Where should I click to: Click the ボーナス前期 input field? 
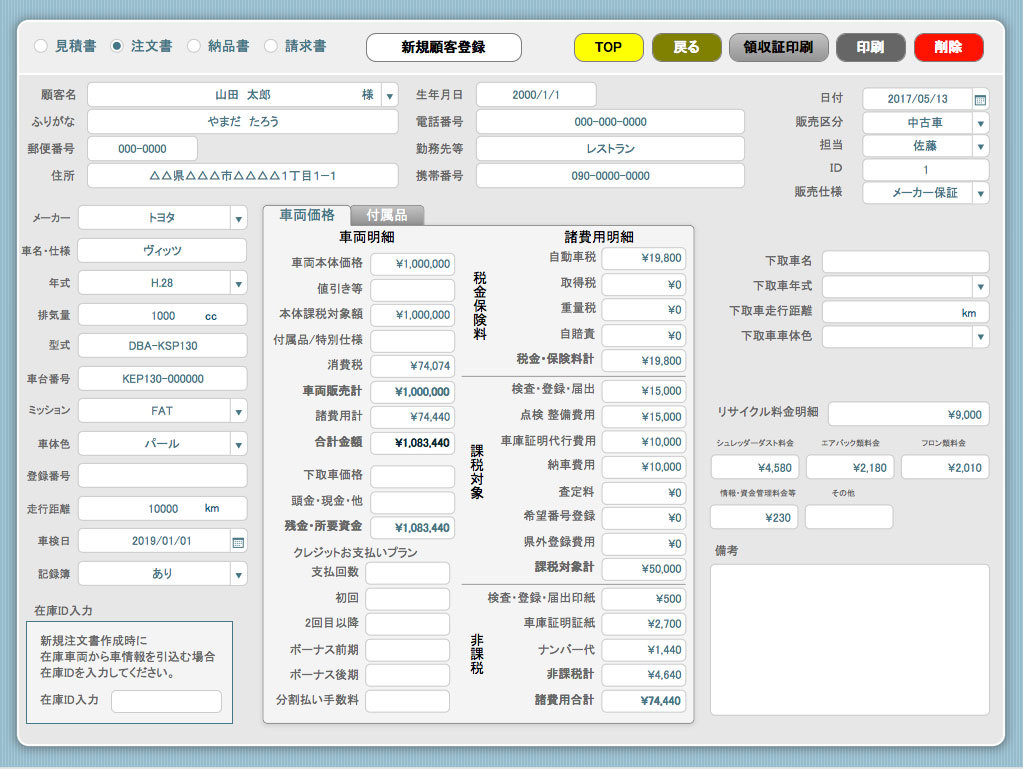pos(408,650)
